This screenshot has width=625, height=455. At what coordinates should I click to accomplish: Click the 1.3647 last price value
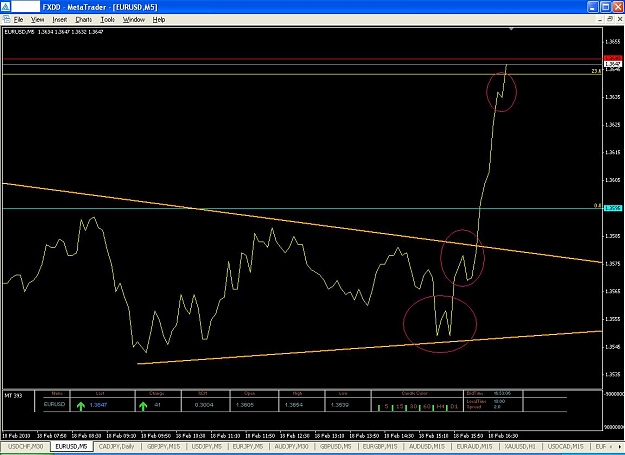98,405
